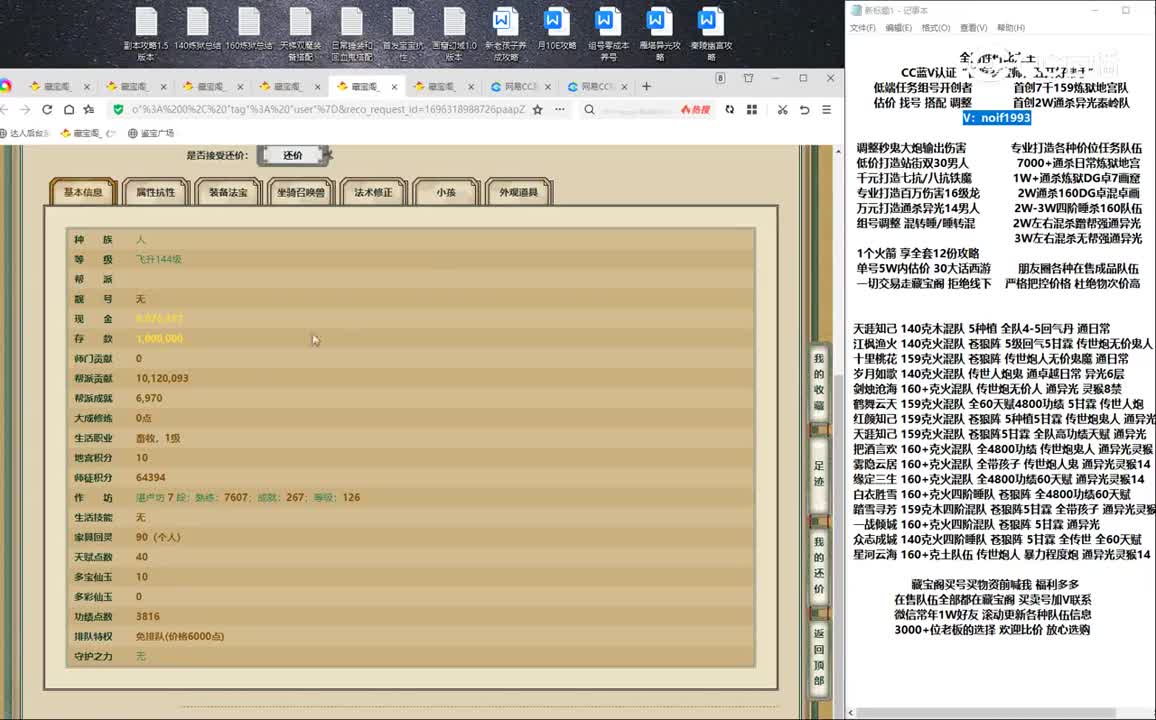1156x720 pixels.
Task: Click 排队特权 value 免排队(价格6000点)
Action: [x=180, y=636]
